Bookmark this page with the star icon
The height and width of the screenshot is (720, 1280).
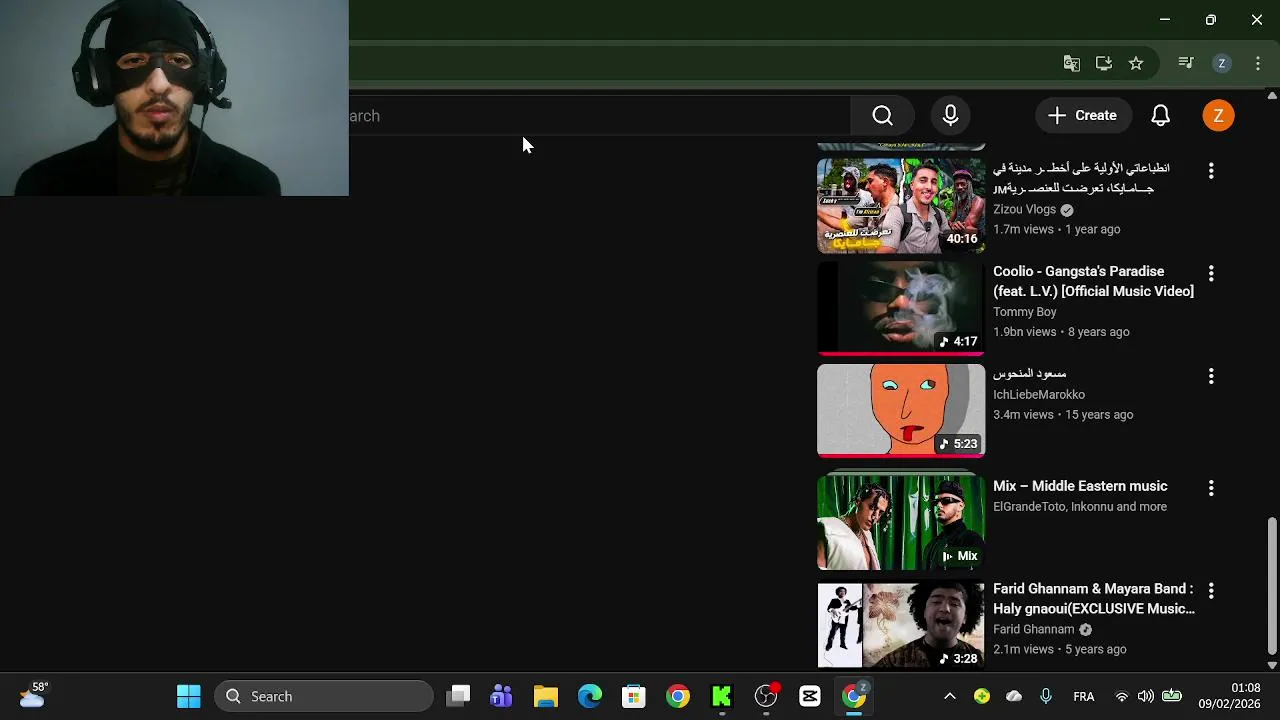pos(1136,63)
